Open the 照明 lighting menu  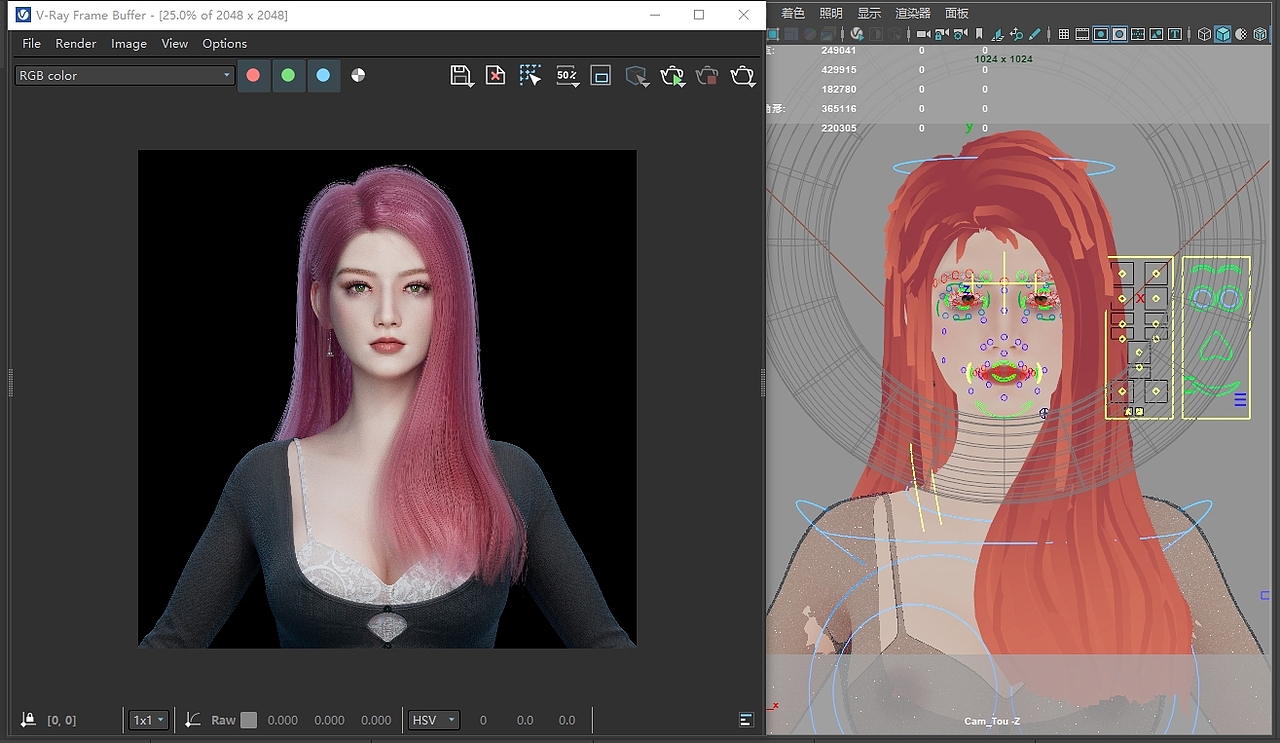(831, 13)
